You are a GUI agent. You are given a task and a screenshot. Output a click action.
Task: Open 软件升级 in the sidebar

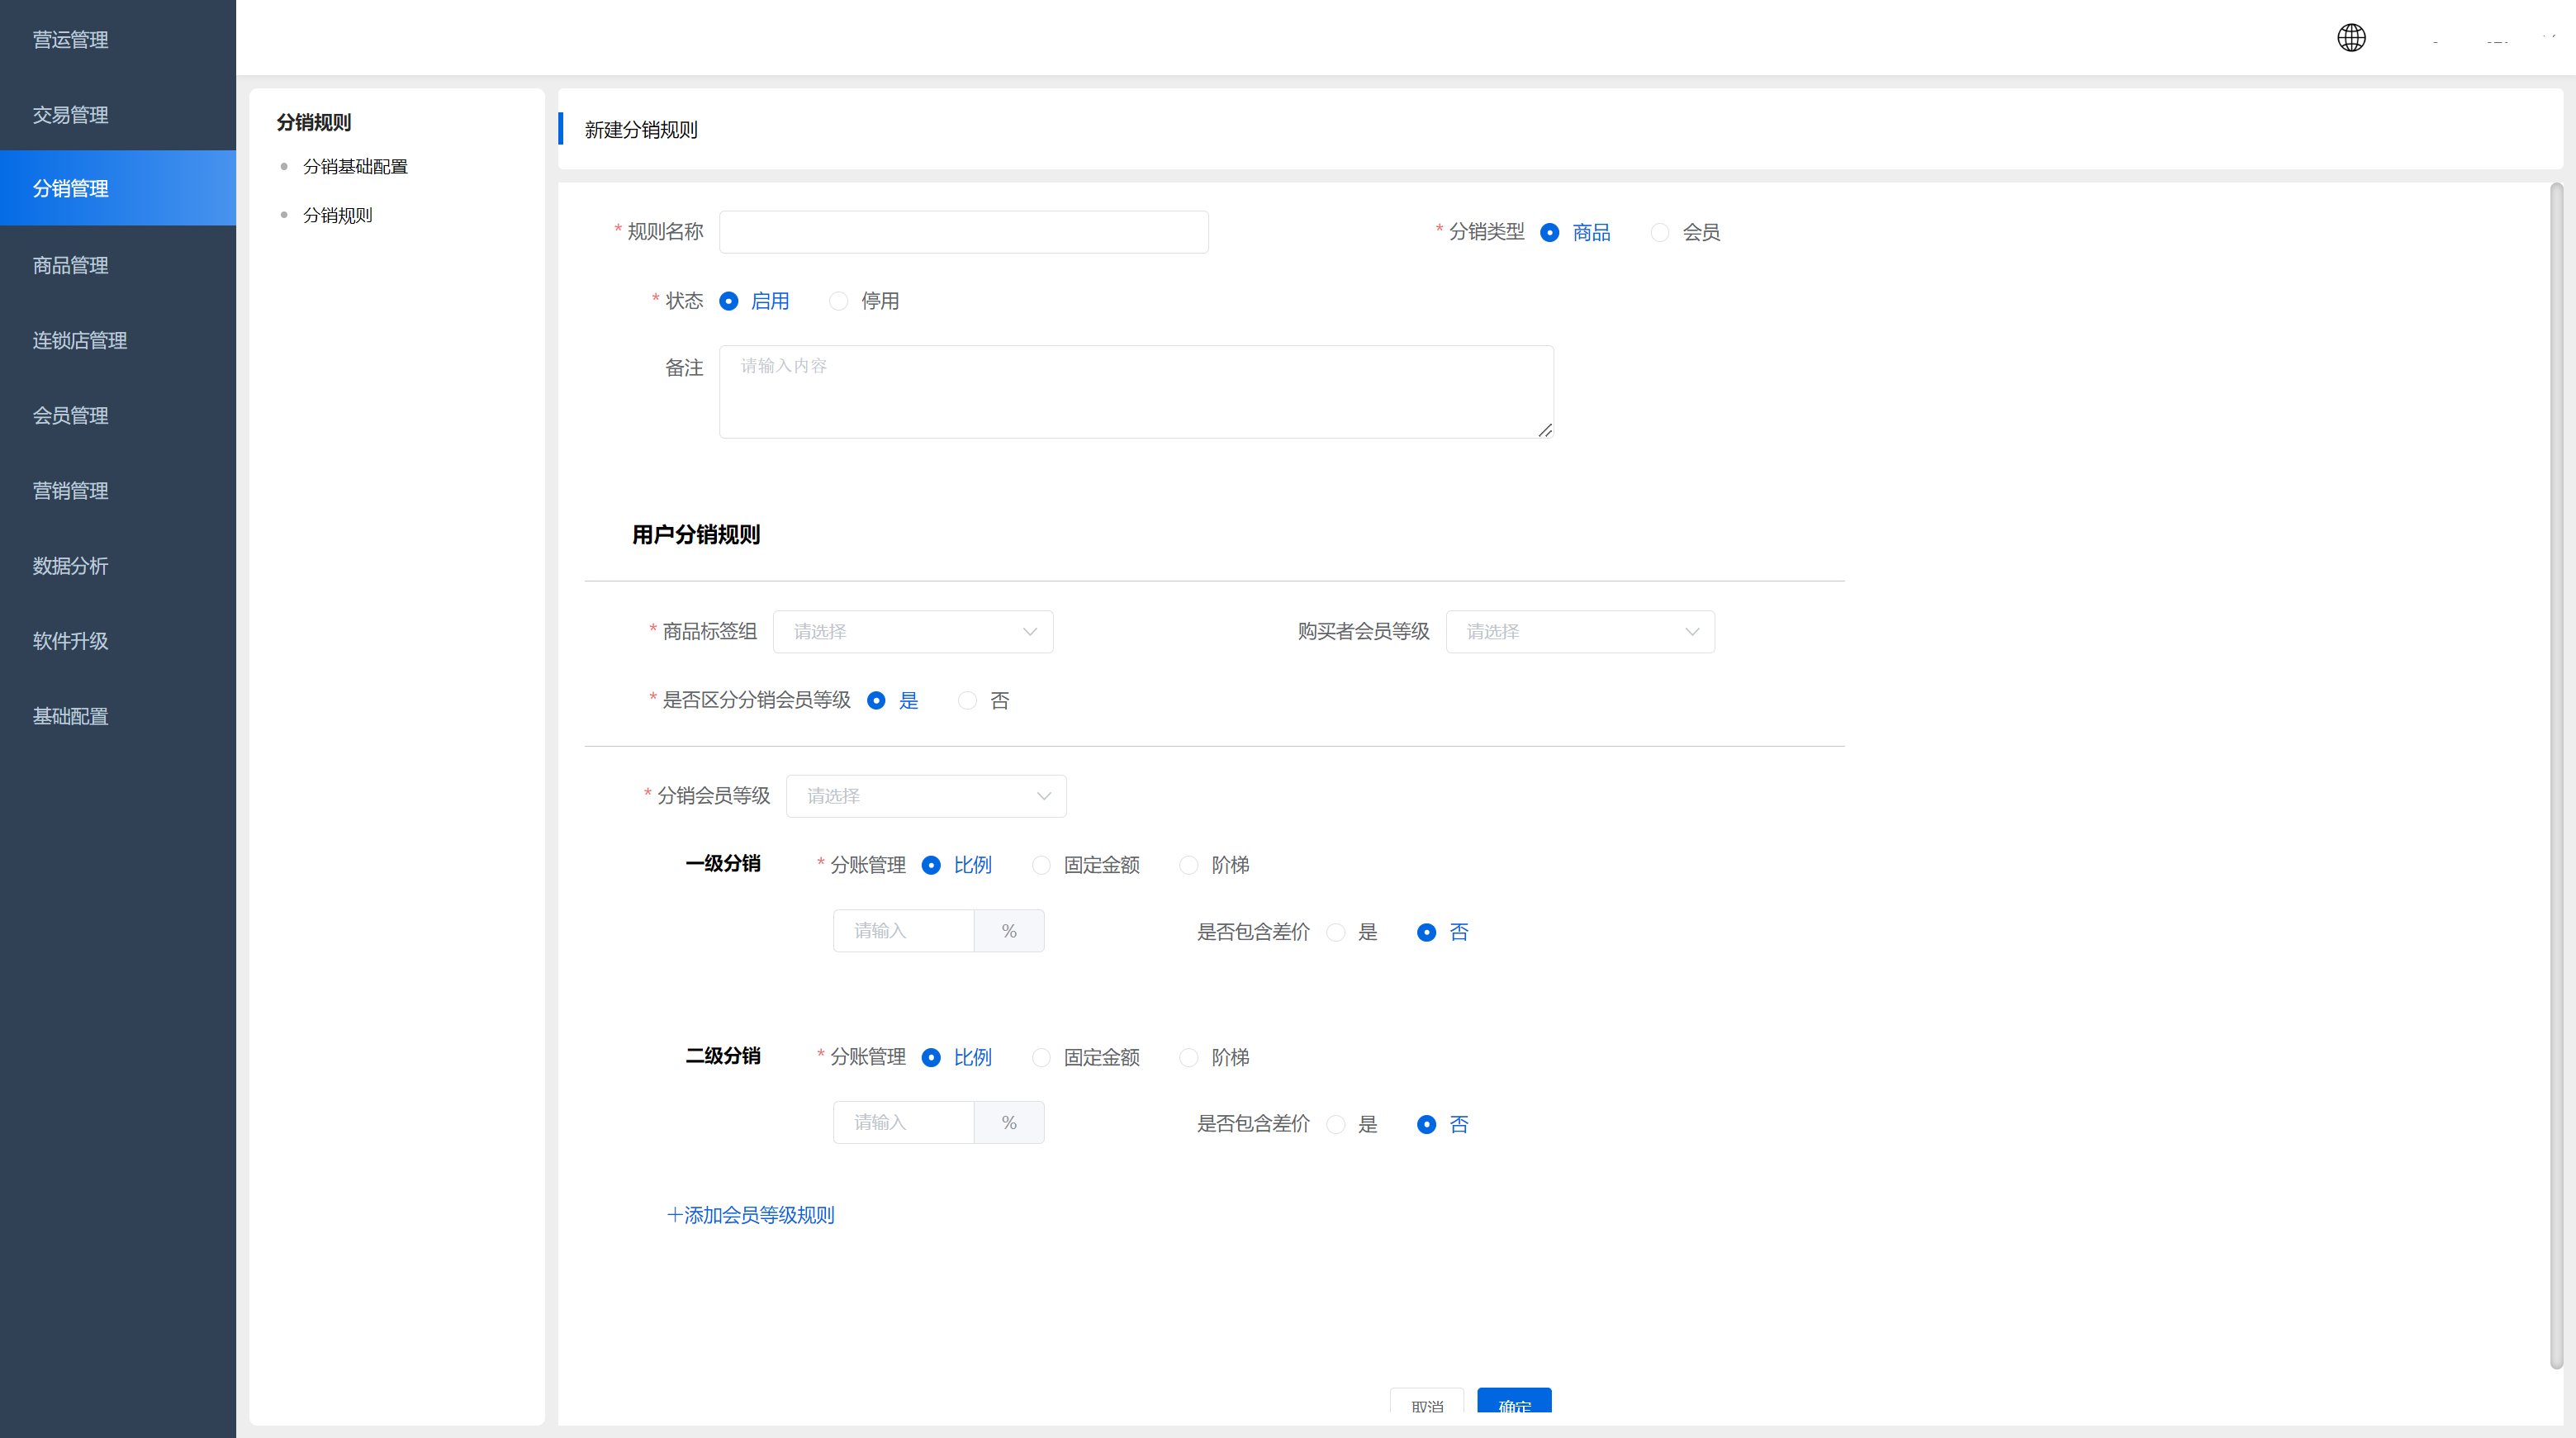pyautogui.click(x=118, y=640)
